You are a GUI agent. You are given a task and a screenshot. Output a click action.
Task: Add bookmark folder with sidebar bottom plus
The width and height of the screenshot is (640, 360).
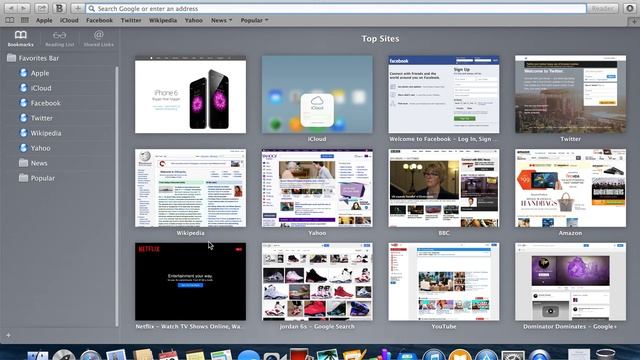click(x=9, y=336)
